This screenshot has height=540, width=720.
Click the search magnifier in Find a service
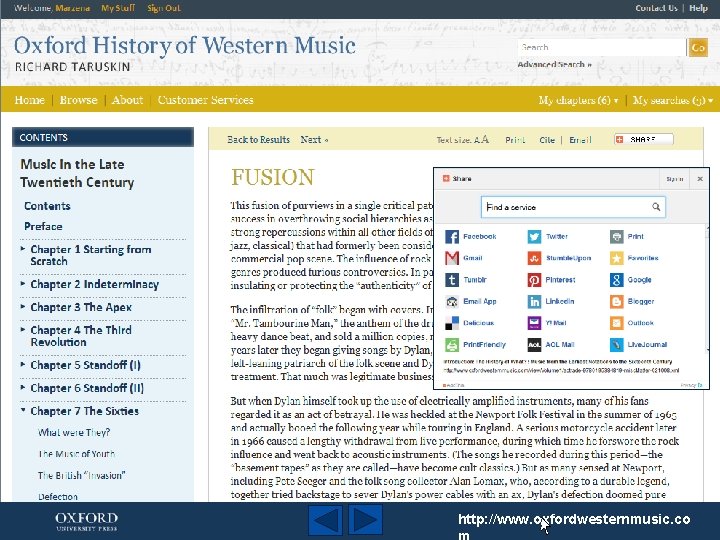(656, 207)
